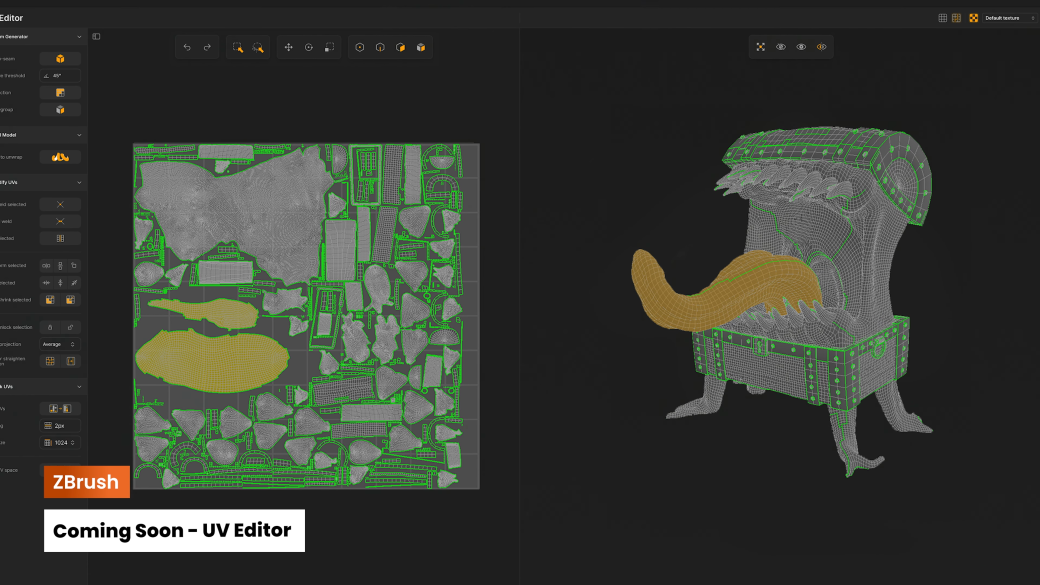This screenshot has height=585, width=1040.
Task: Open the Default texture dropdown
Action: point(1009,18)
